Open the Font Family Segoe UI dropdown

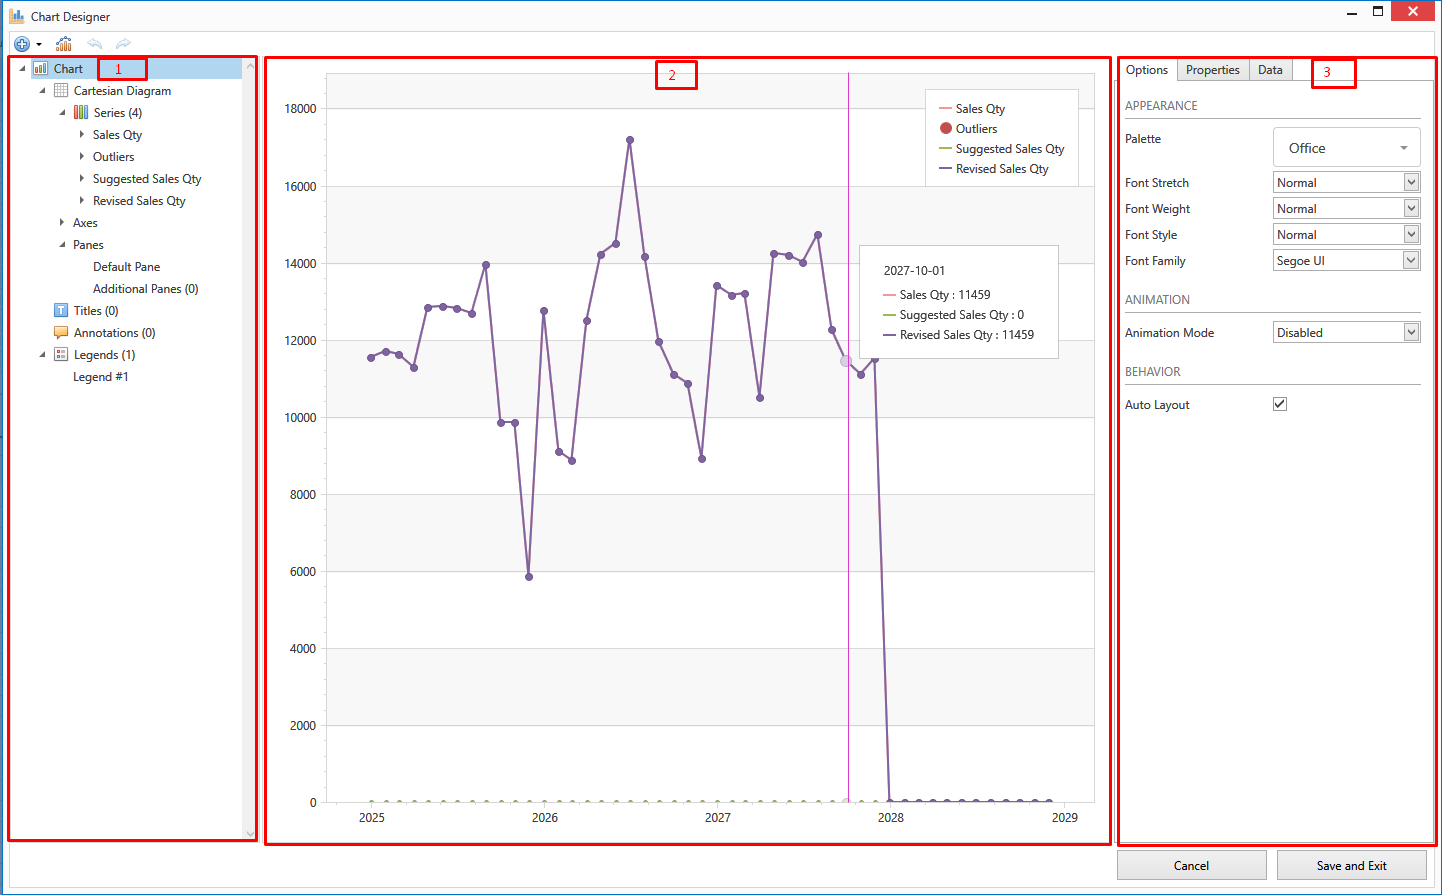click(1346, 260)
